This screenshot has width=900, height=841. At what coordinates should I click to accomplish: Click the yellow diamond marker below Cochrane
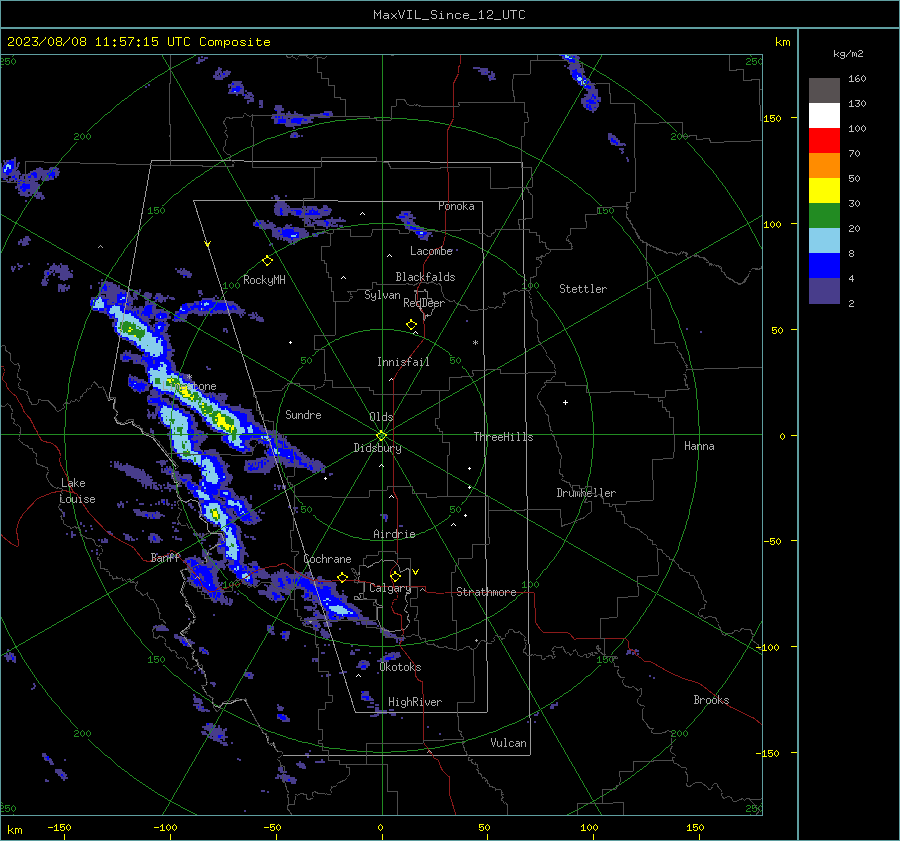tap(342, 577)
